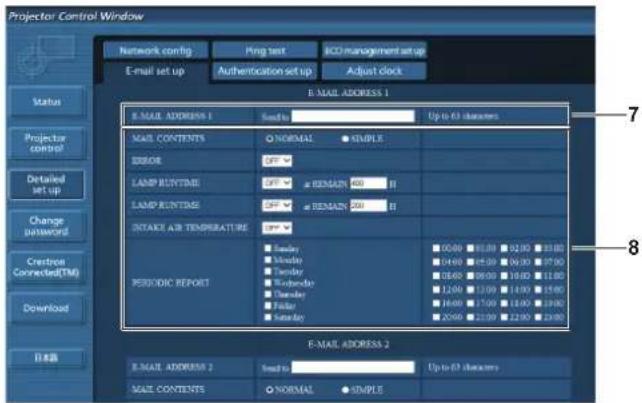Focus the E-MAIL ADDRESS 2 Send to field
642x403 pixels.
(353, 367)
